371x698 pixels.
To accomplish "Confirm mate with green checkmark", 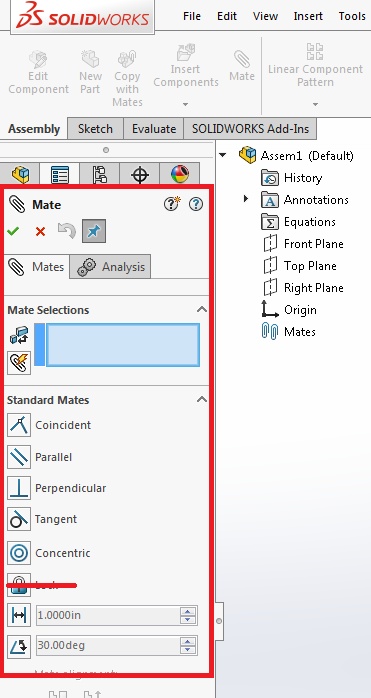I will click(13, 231).
